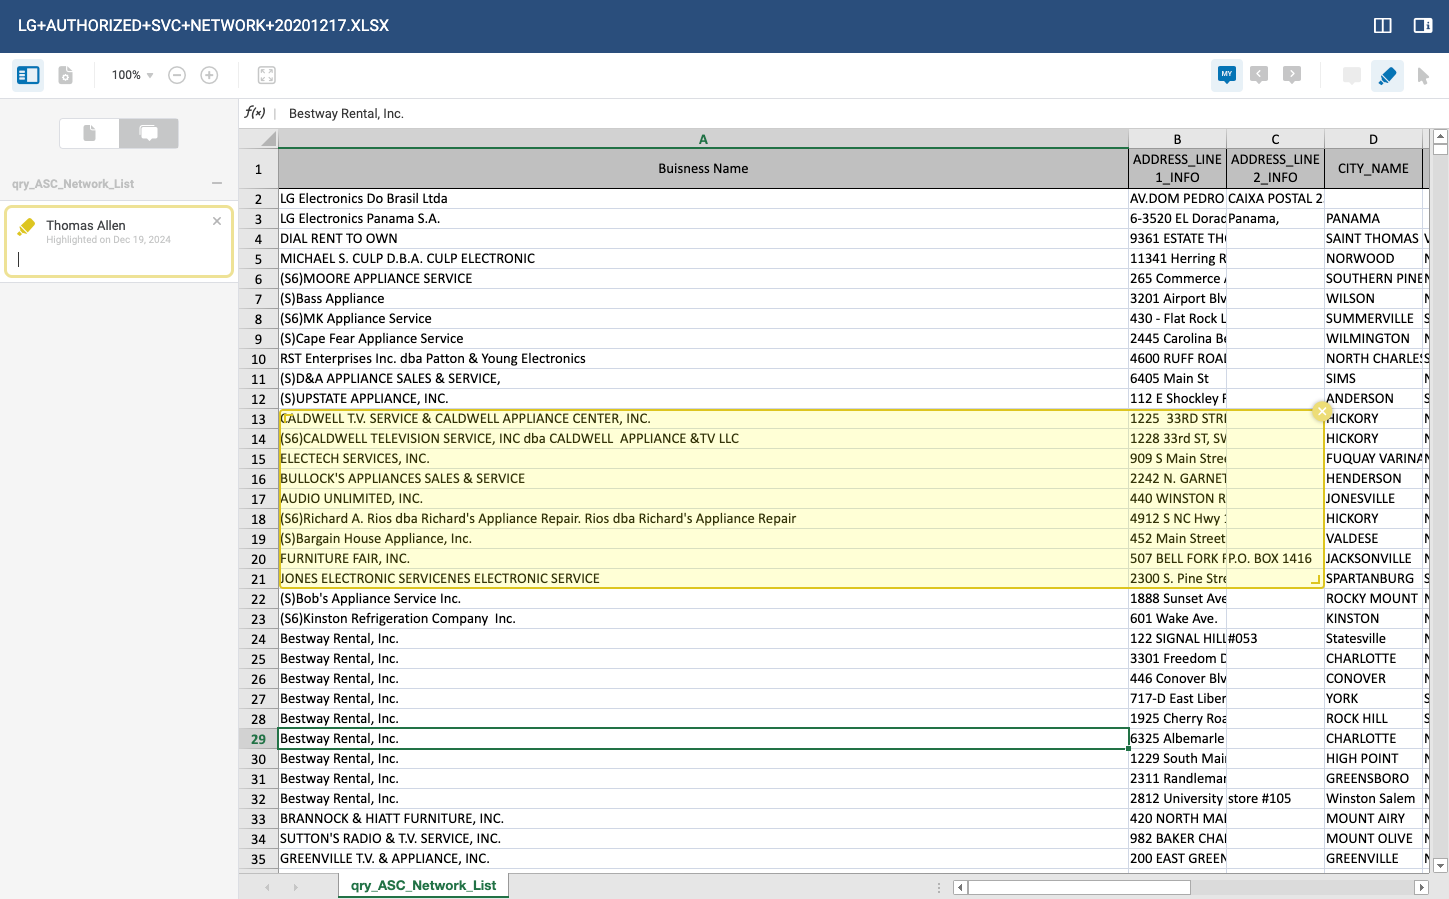
Task: Click city cell SAINT THOMAS
Action: tap(1373, 239)
